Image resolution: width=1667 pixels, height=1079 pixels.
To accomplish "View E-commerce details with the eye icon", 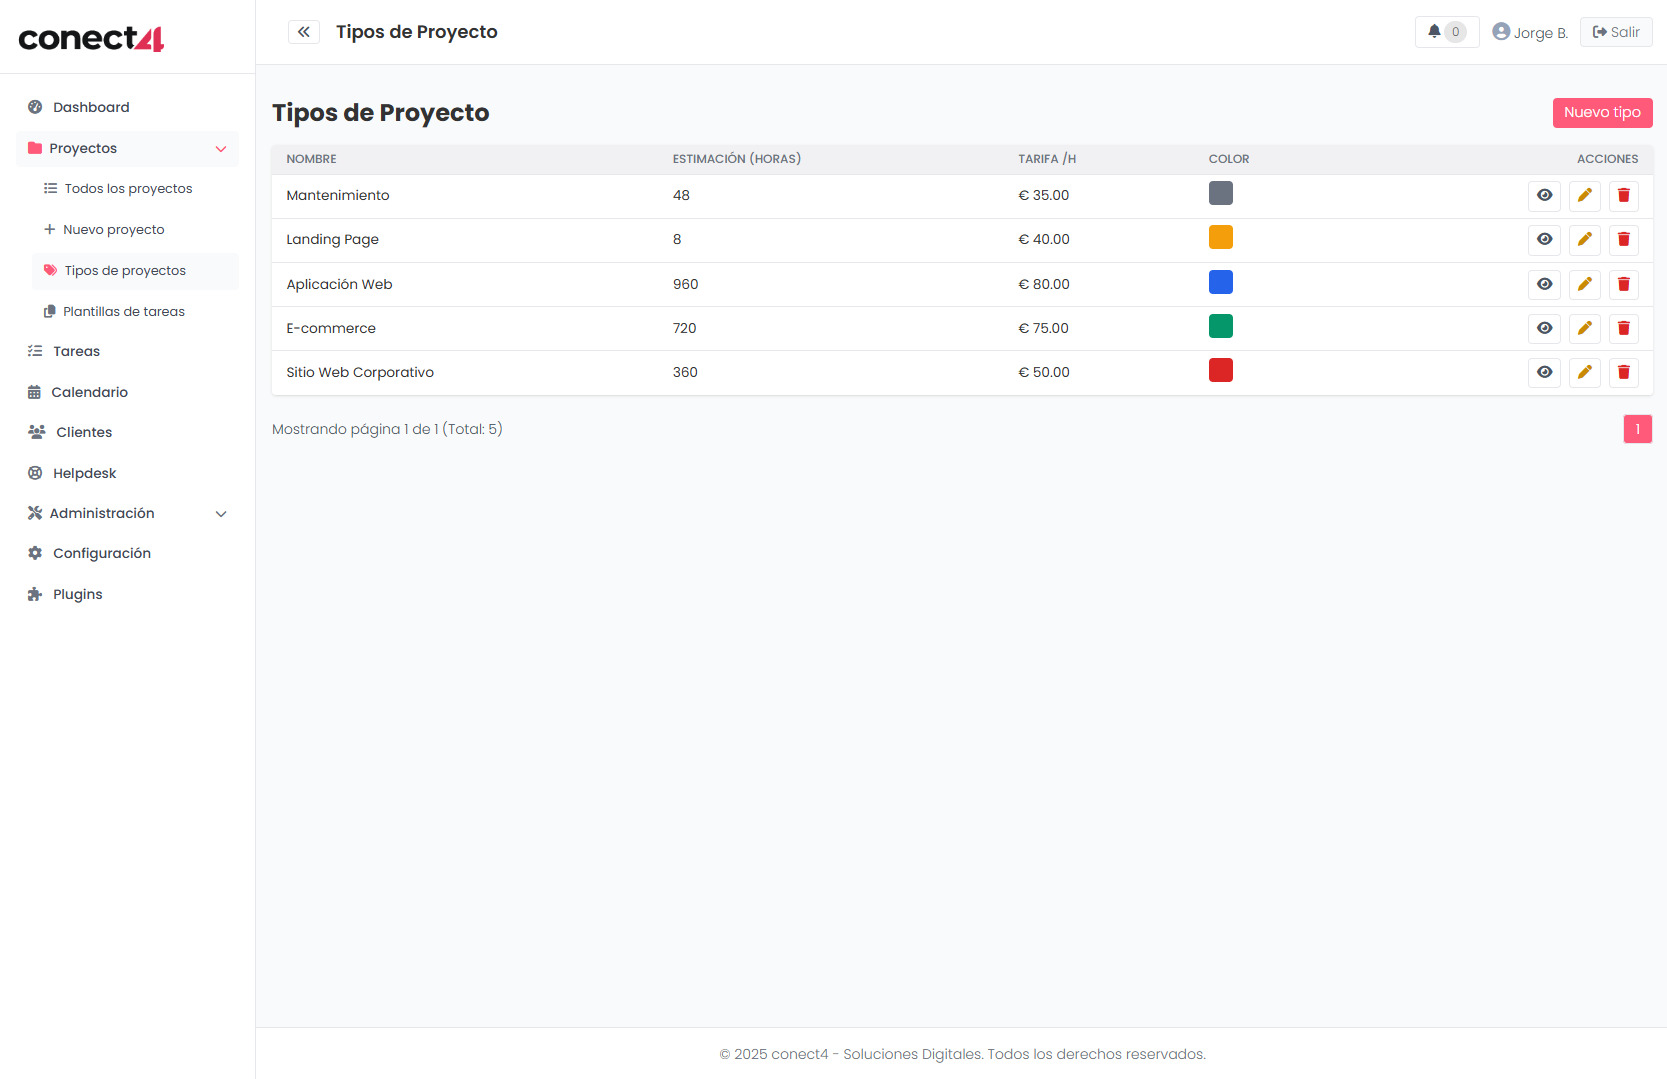I will (x=1544, y=329).
